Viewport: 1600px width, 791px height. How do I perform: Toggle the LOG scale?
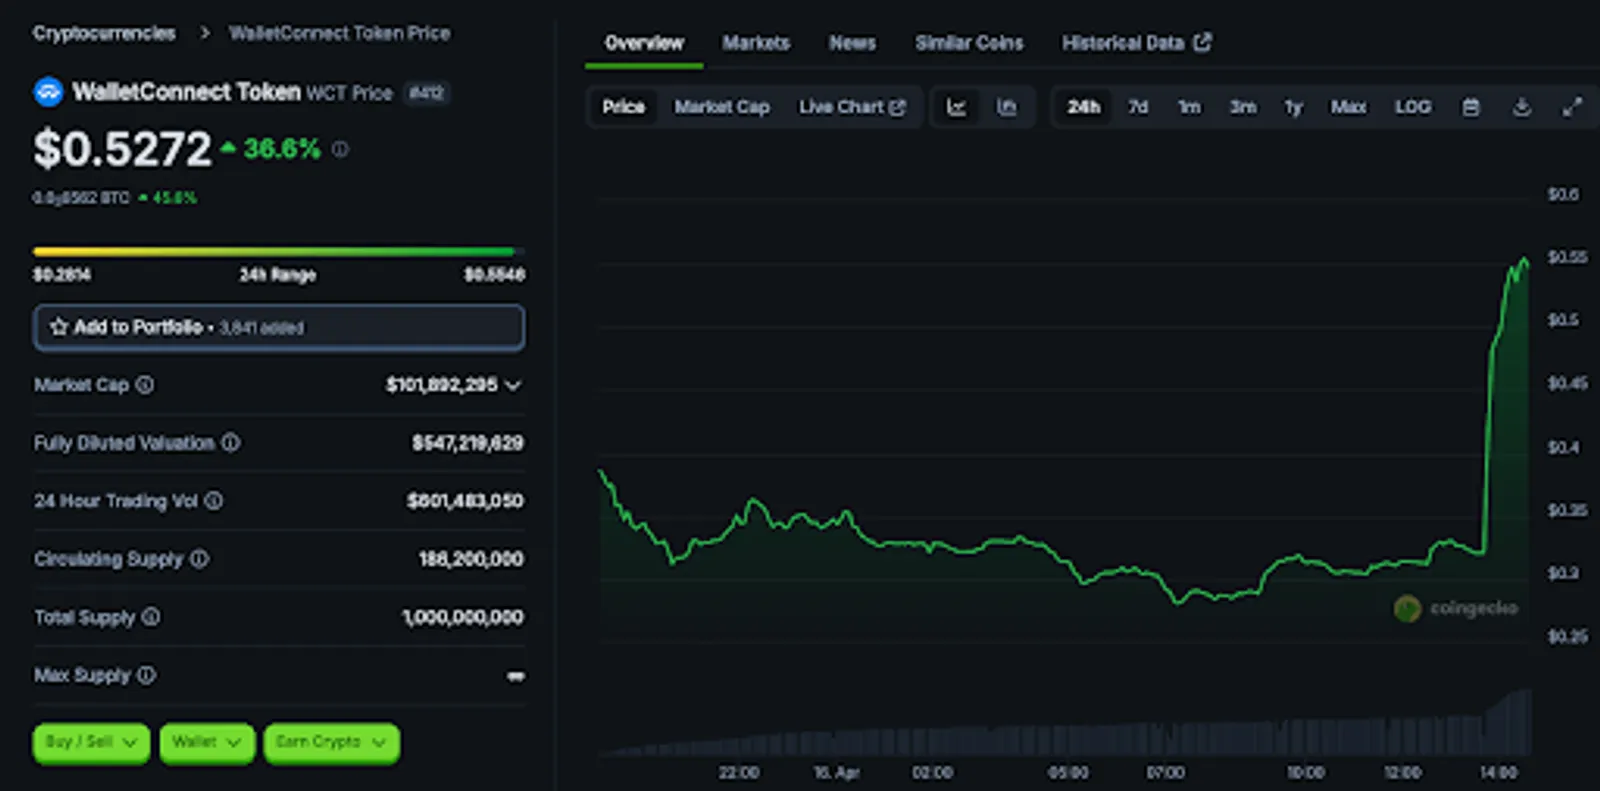(x=1413, y=107)
